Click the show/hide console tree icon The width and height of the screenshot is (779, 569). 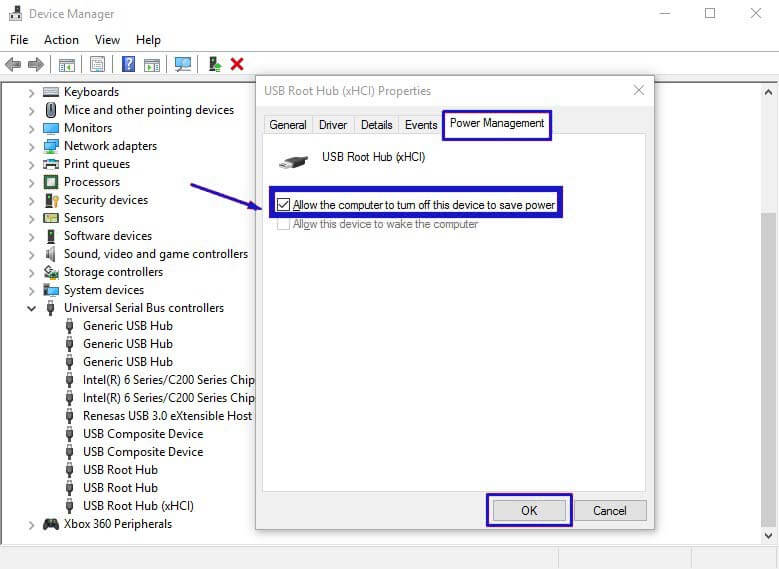tap(67, 65)
